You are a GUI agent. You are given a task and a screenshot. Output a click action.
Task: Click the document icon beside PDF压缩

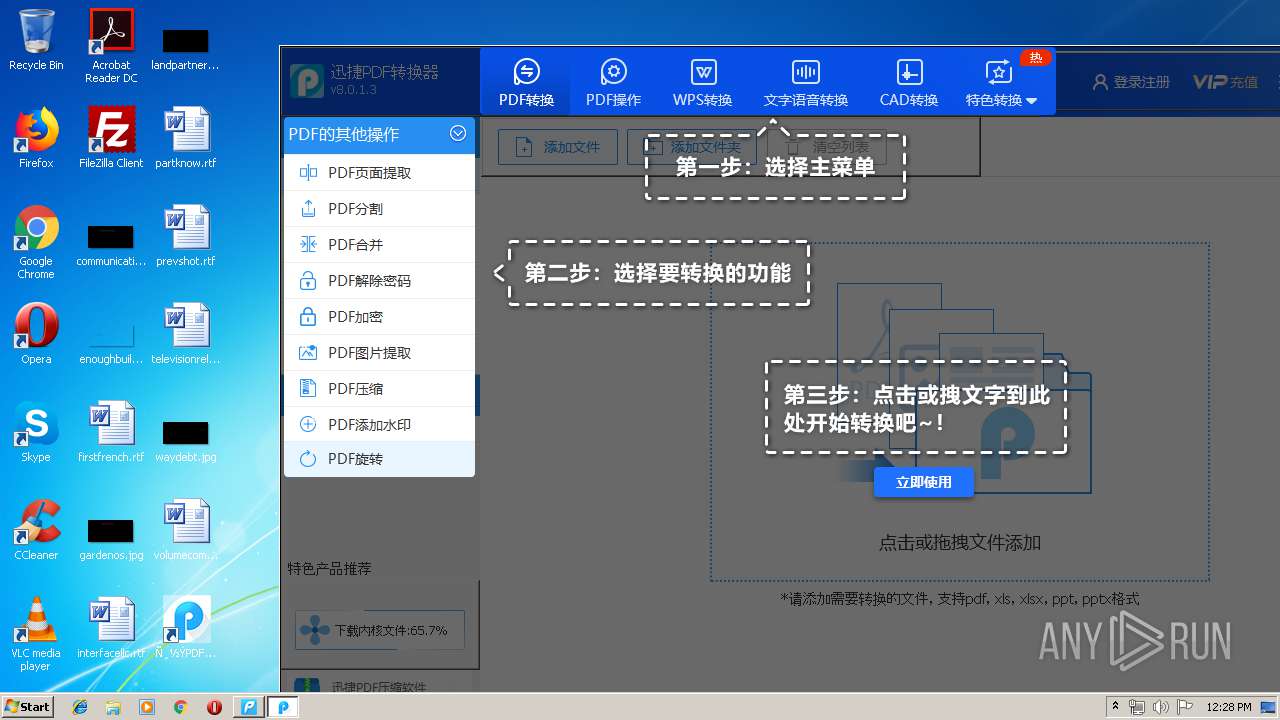(308, 389)
